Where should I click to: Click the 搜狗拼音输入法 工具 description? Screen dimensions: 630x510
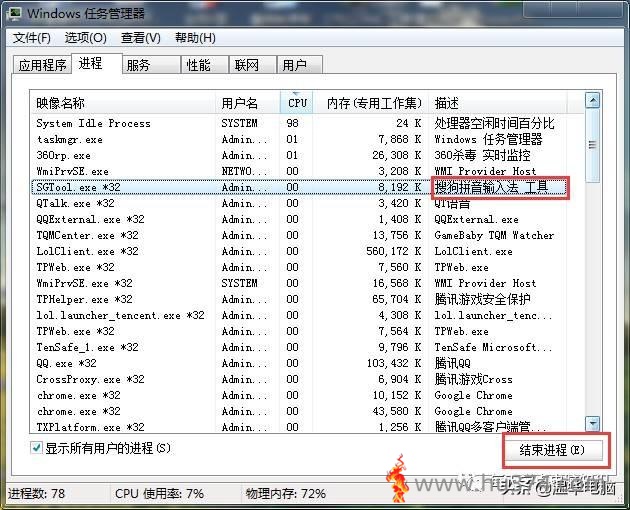pyautogui.click(x=491, y=187)
